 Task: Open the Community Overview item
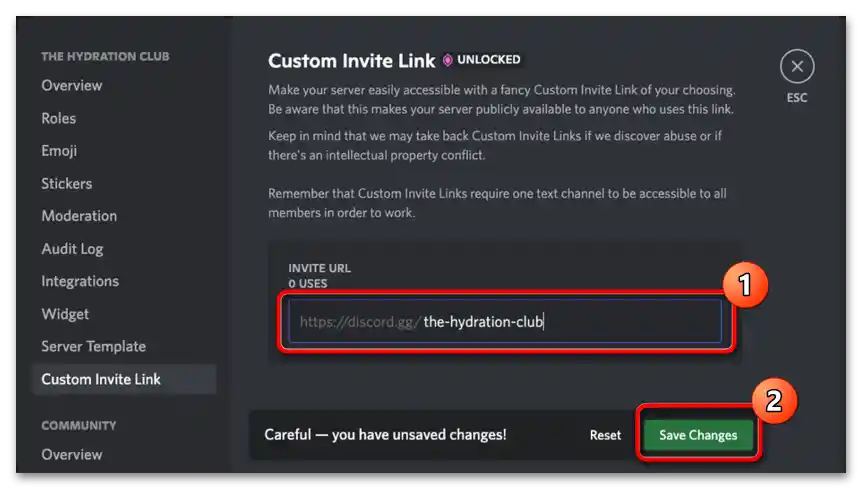click(x=71, y=454)
